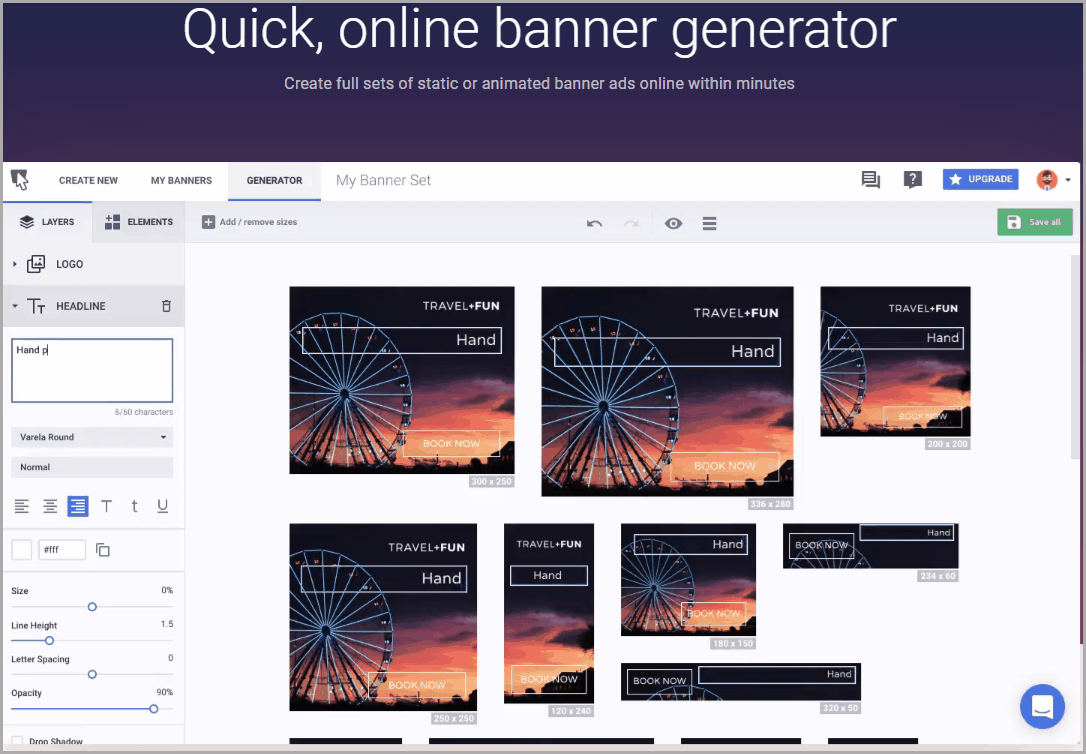Select the 250 x 250 banner preview

(x=383, y=617)
